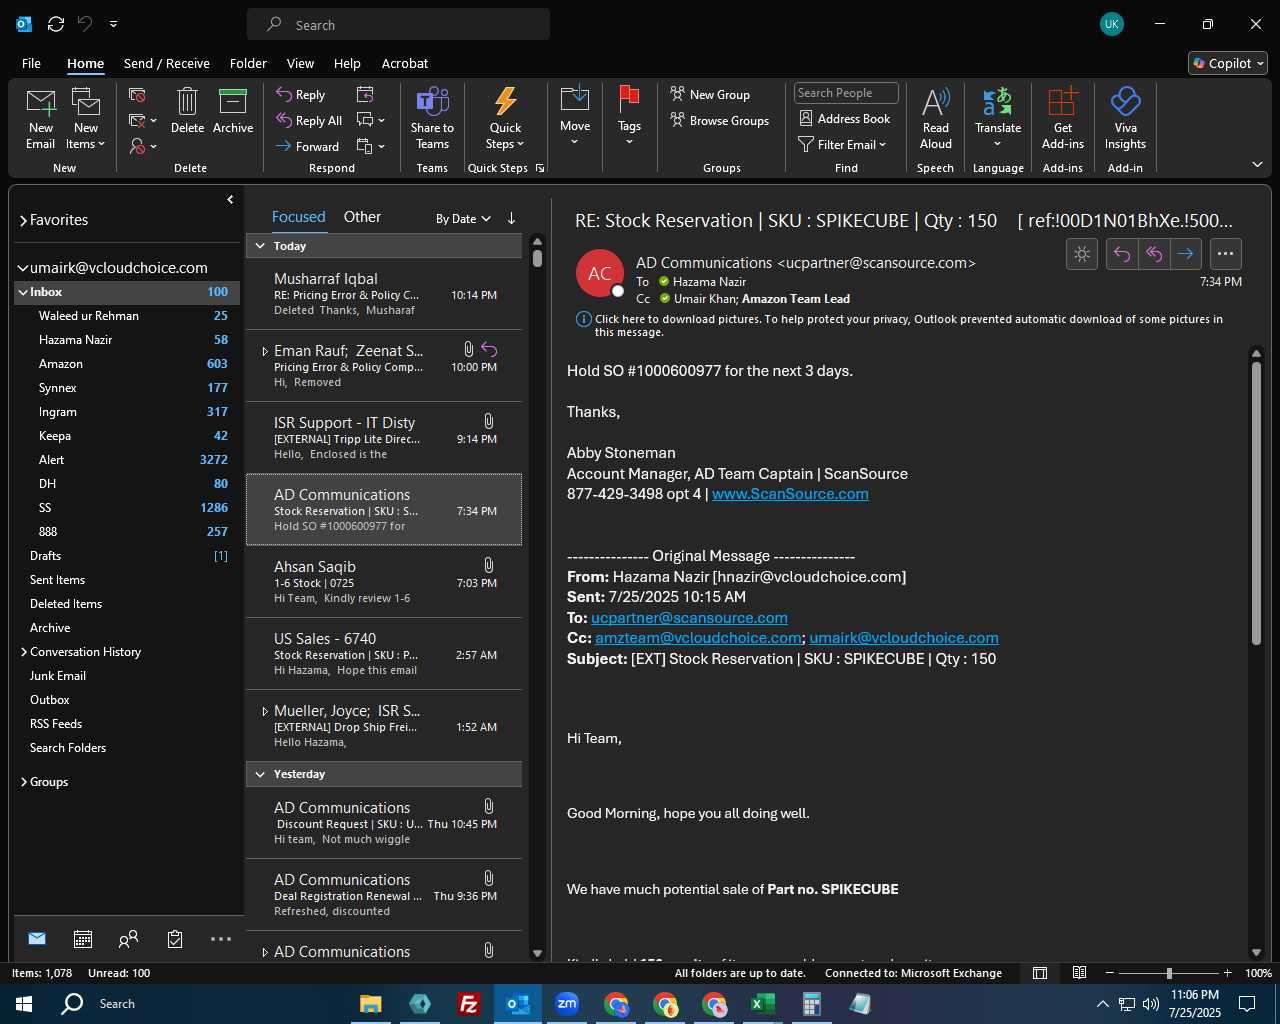The height and width of the screenshot is (1024, 1280).
Task: Click the zoom slider in status bar
Action: pyautogui.click(x=1169, y=973)
